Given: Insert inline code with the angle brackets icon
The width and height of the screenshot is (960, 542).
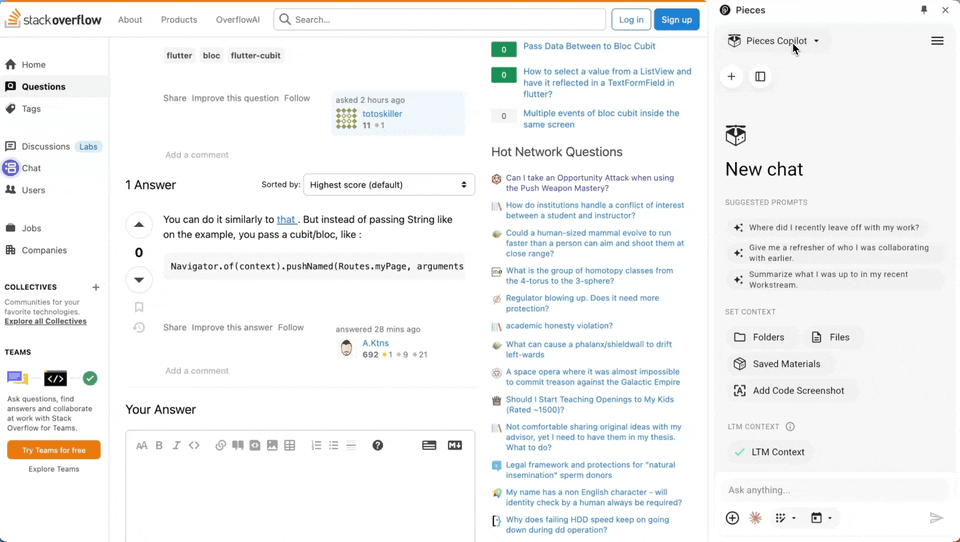Looking at the screenshot, I should click(x=194, y=445).
